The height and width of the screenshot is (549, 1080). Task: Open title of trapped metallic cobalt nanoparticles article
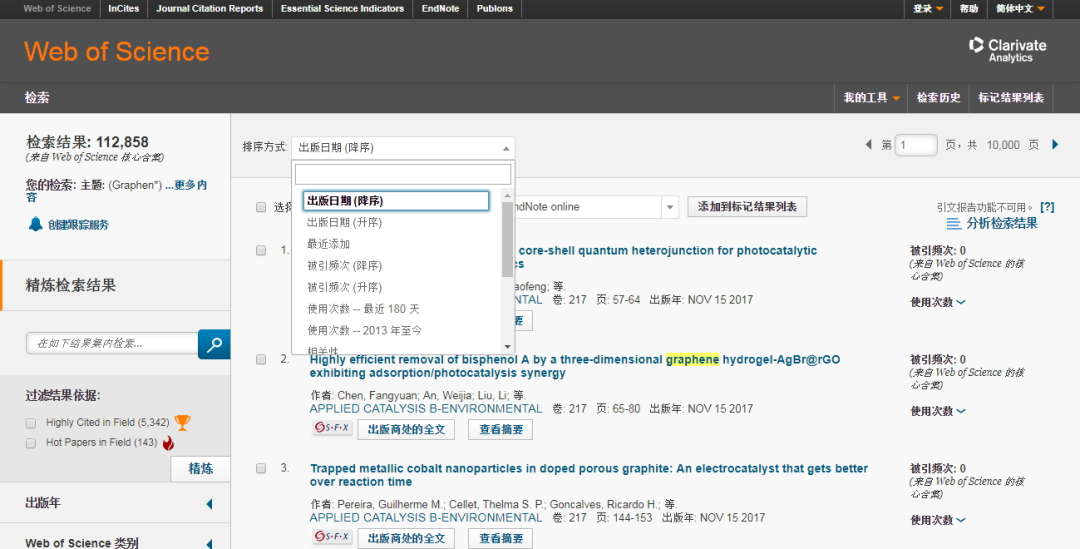(588, 475)
